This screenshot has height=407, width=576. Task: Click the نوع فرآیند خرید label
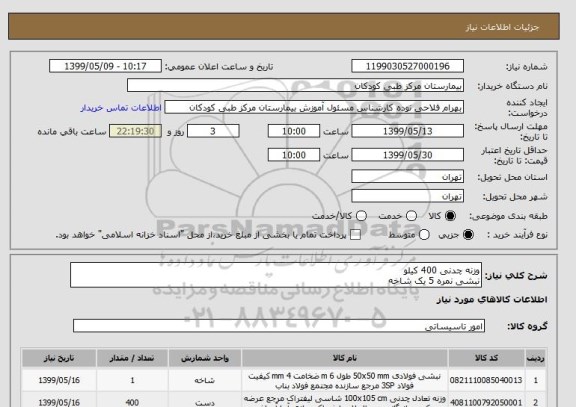click(x=517, y=235)
